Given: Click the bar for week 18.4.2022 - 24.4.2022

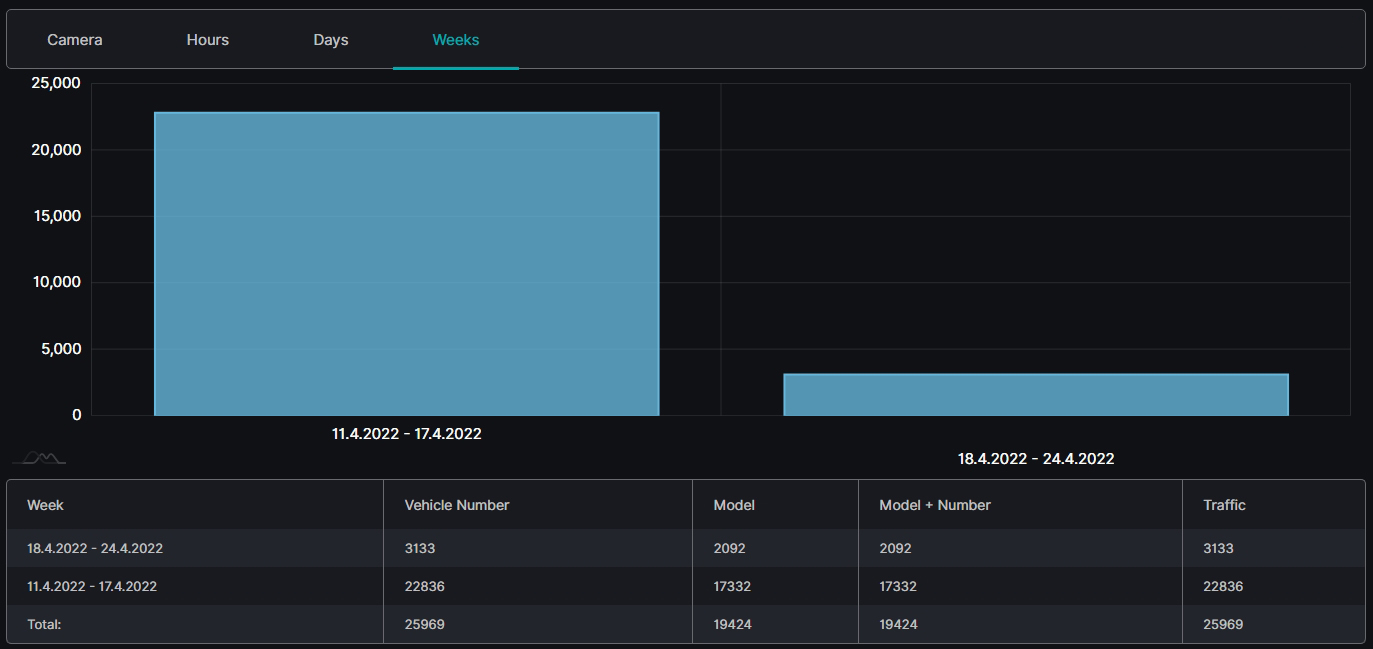Looking at the screenshot, I should click(x=1036, y=394).
